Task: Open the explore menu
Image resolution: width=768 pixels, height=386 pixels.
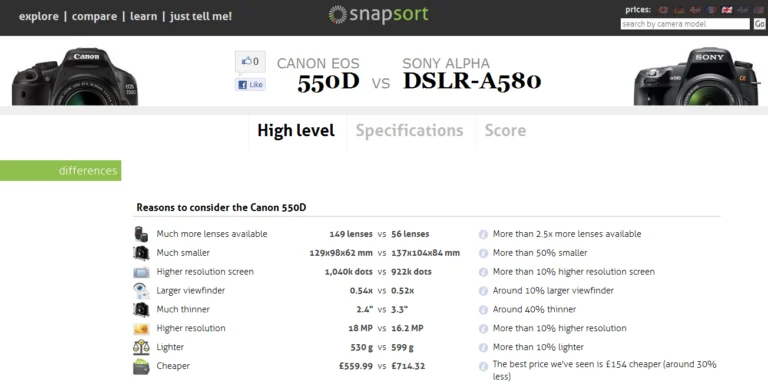Action: click(39, 16)
